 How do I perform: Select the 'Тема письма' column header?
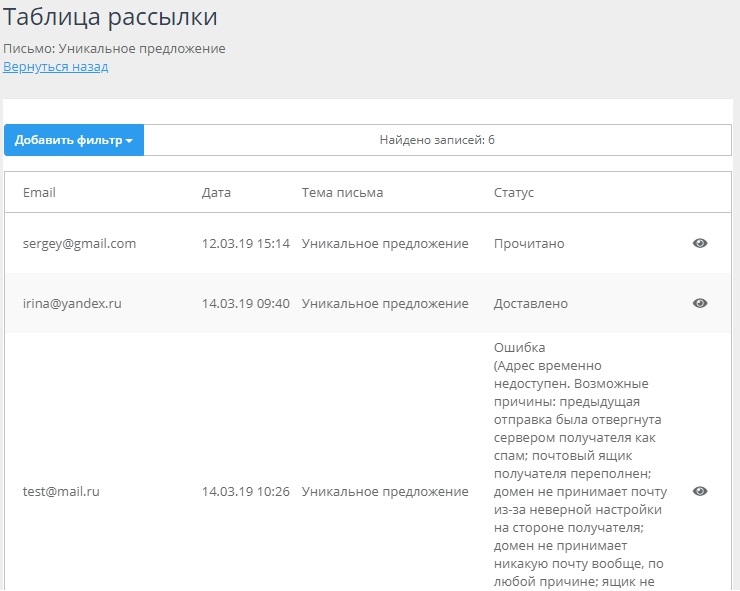pos(342,192)
